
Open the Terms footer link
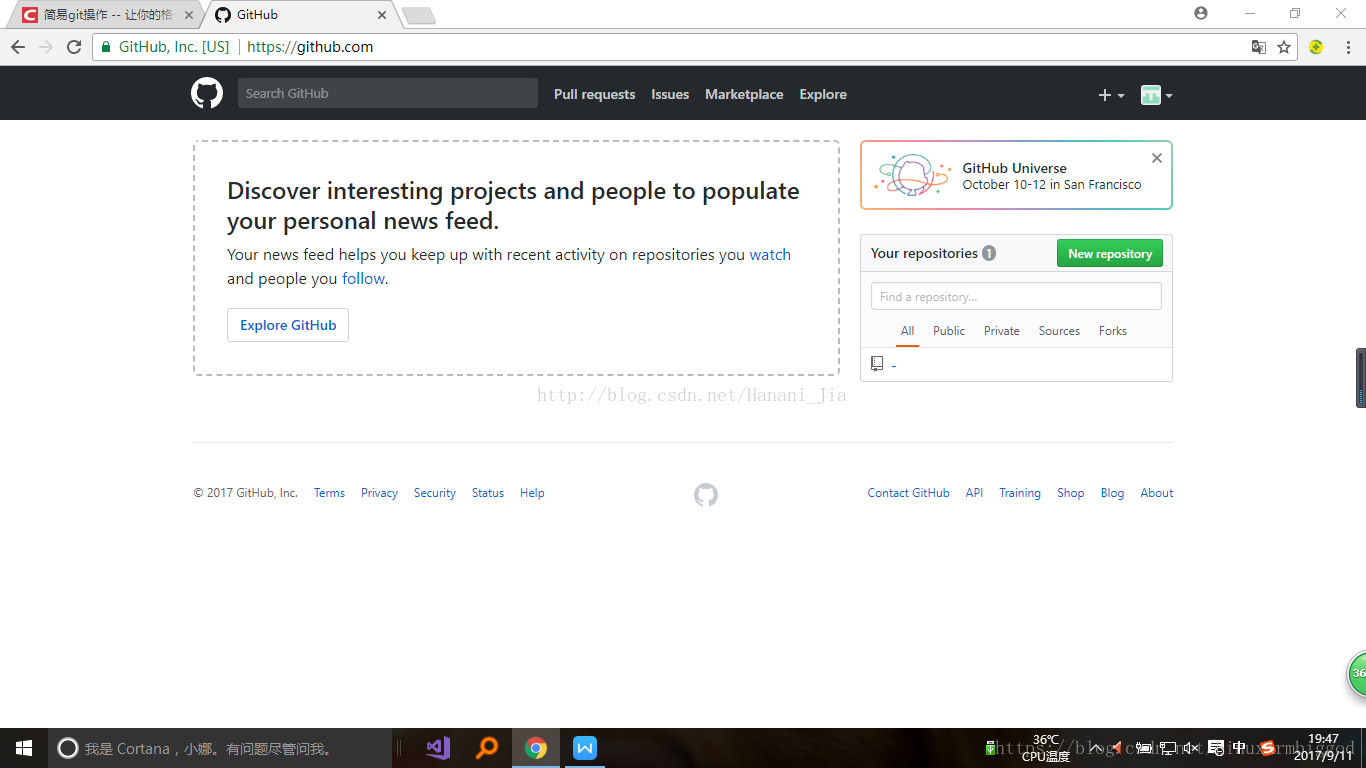329,493
